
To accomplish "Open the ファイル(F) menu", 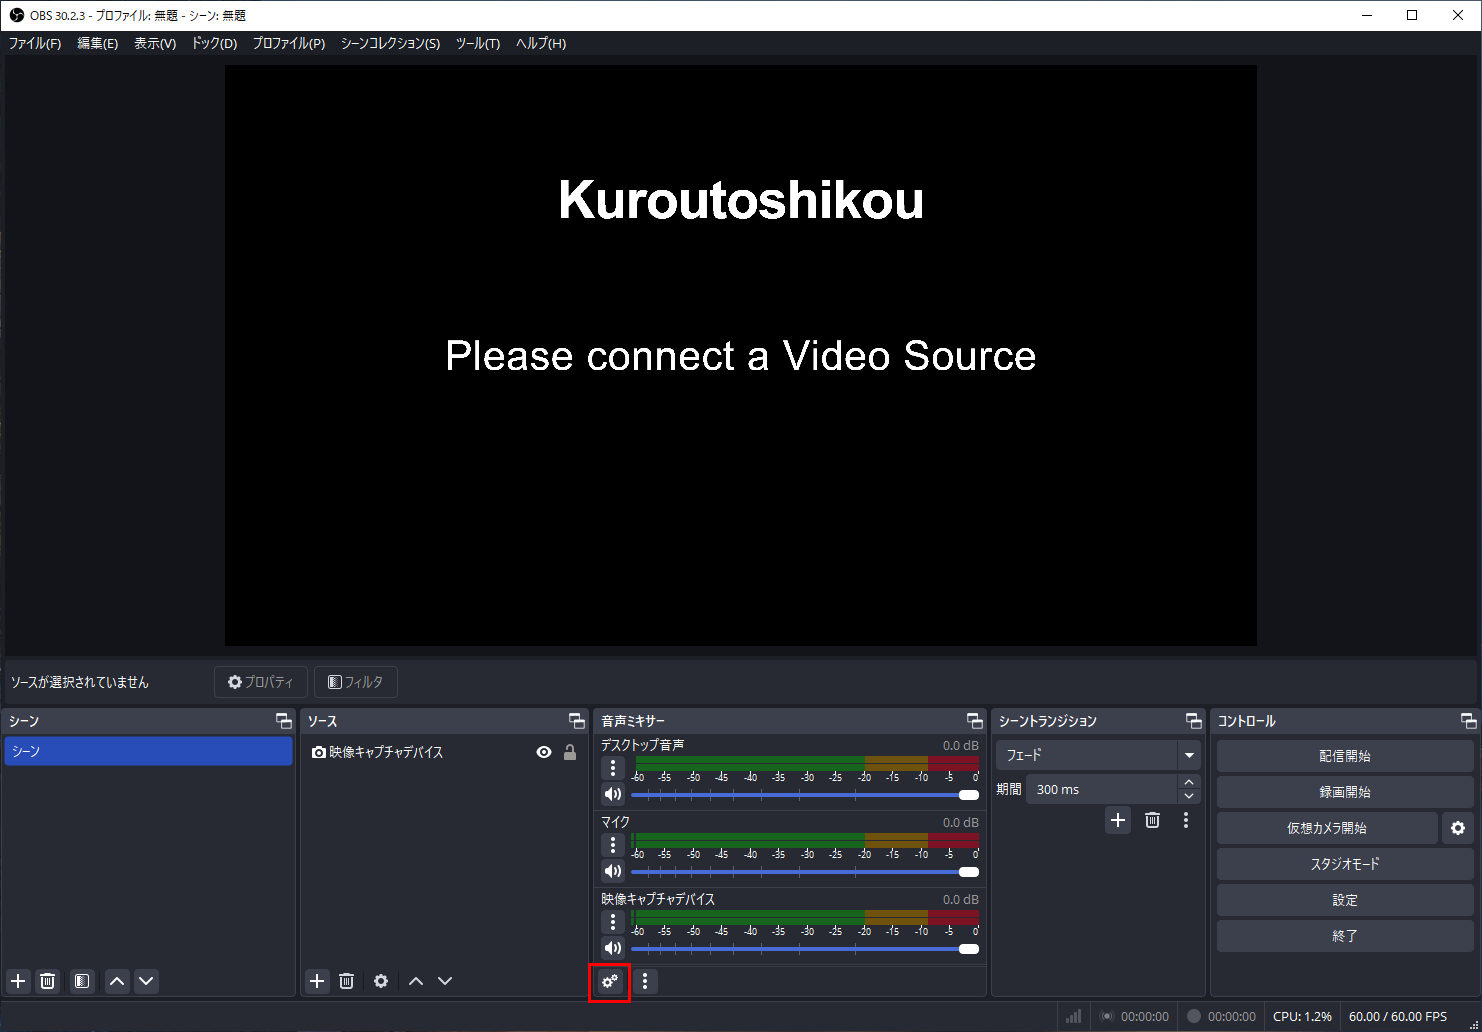I will (x=35, y=43).
